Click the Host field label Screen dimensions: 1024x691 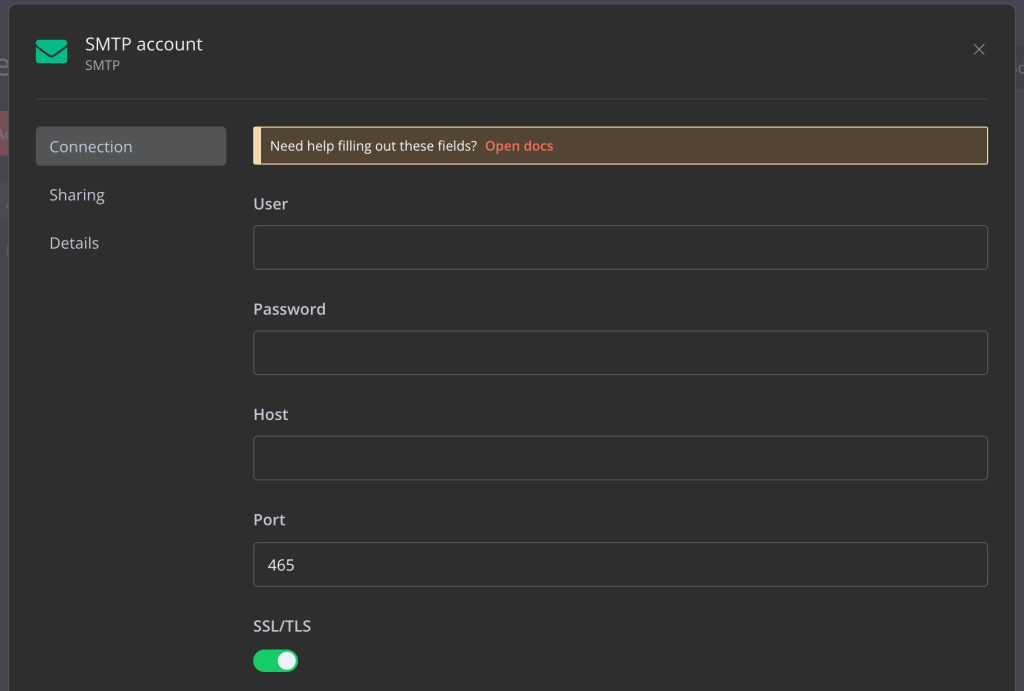pyautogui.click(x=270, y=414)
